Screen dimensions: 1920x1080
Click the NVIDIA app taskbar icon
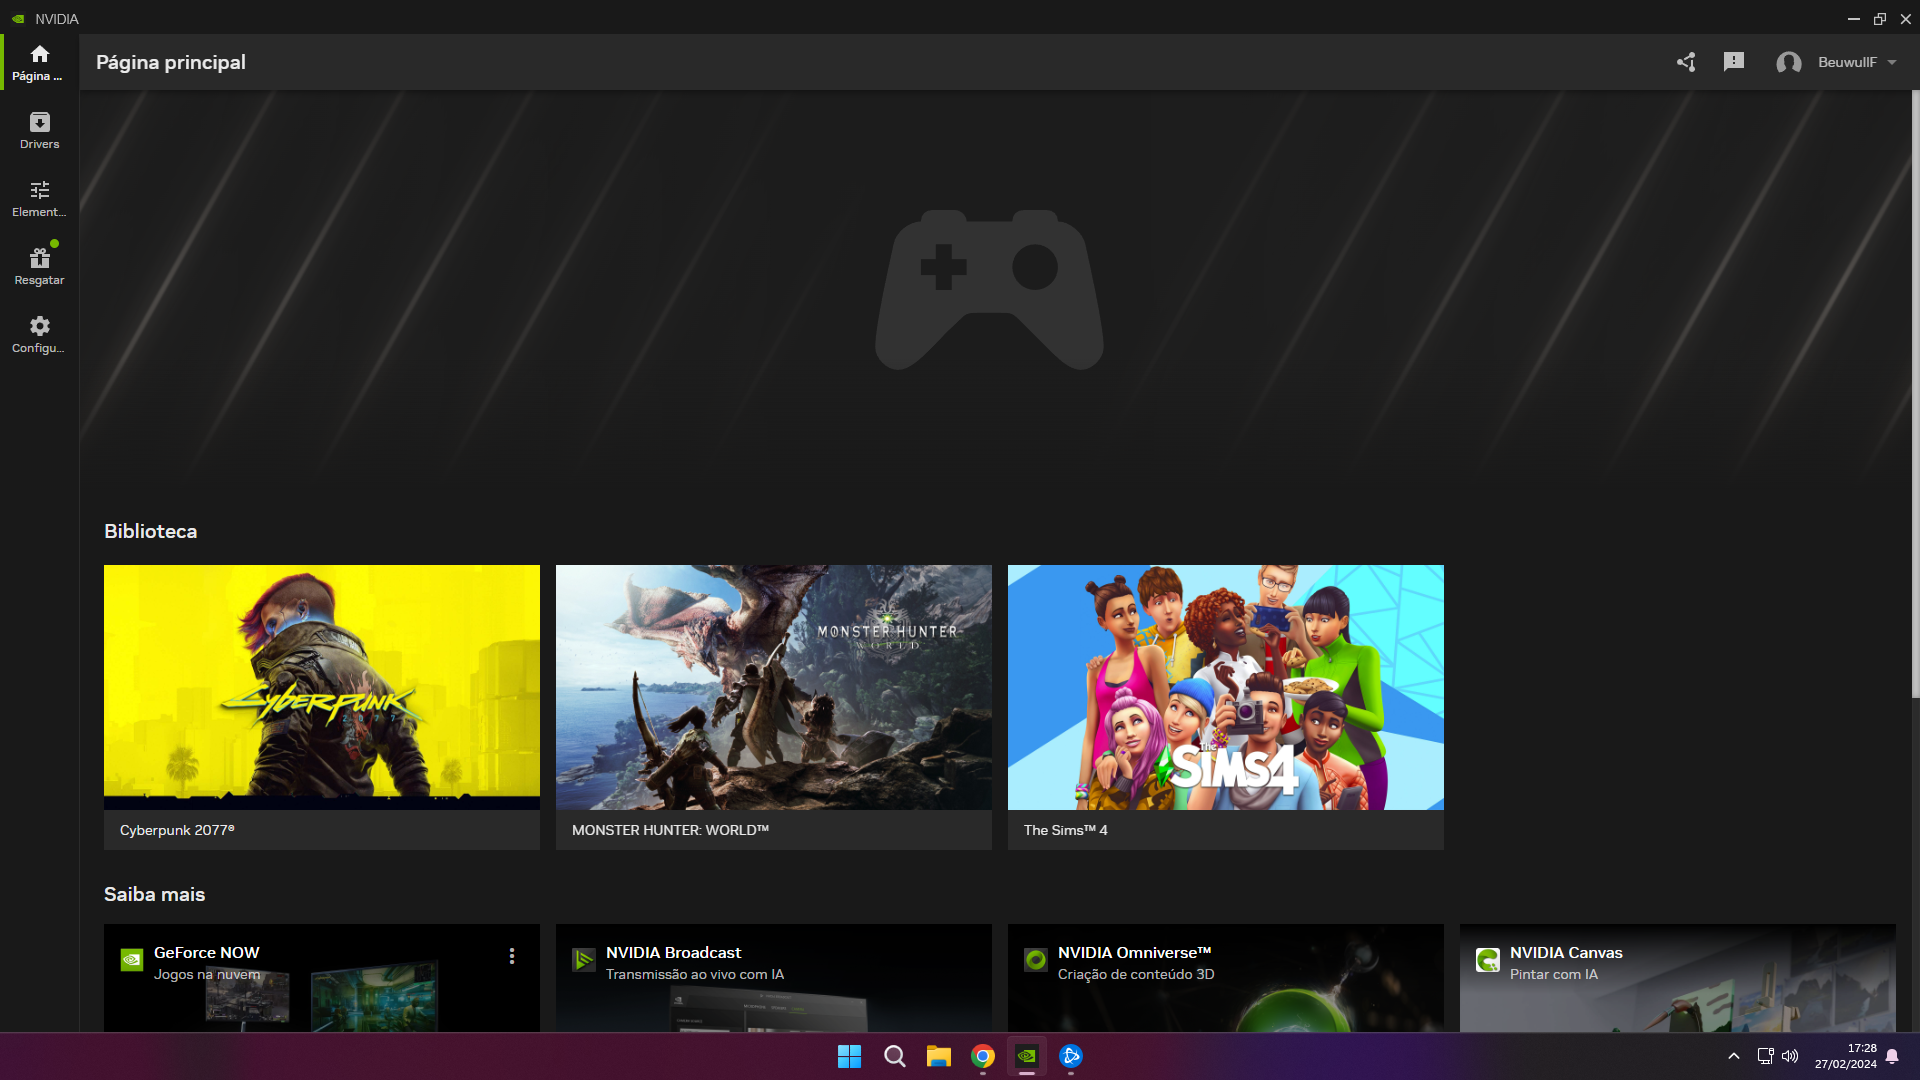tap(1027, 1056)
